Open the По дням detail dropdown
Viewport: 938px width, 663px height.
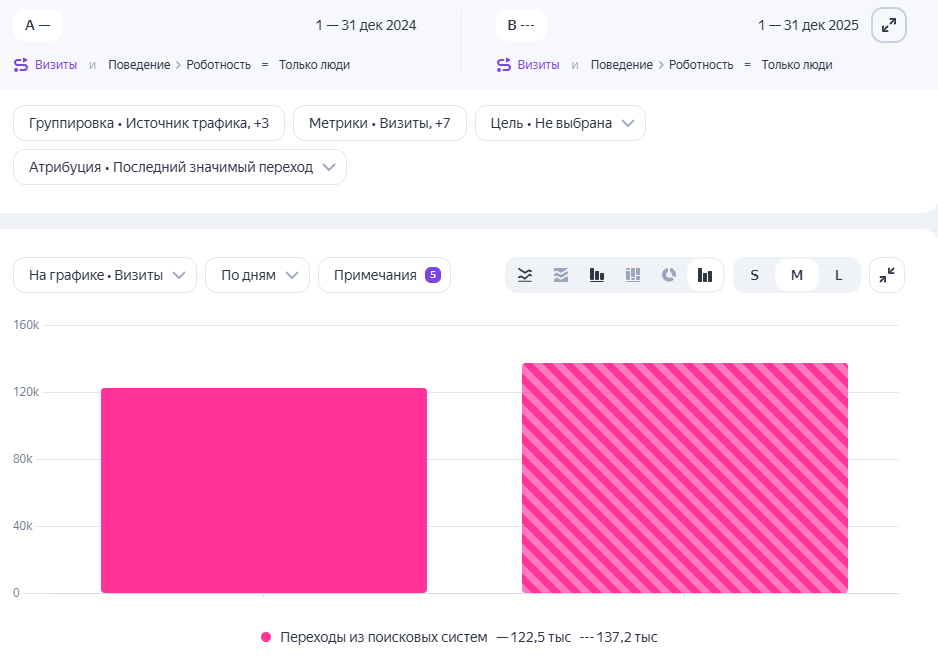point(257,275)
